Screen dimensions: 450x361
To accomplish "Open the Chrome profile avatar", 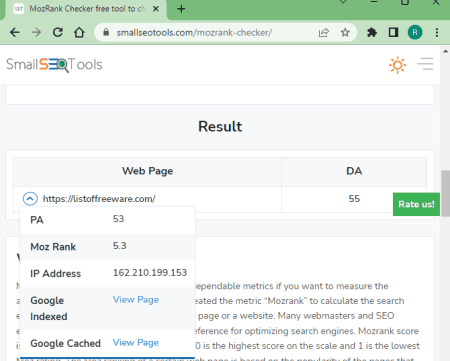I will click(x=415, y=32).
